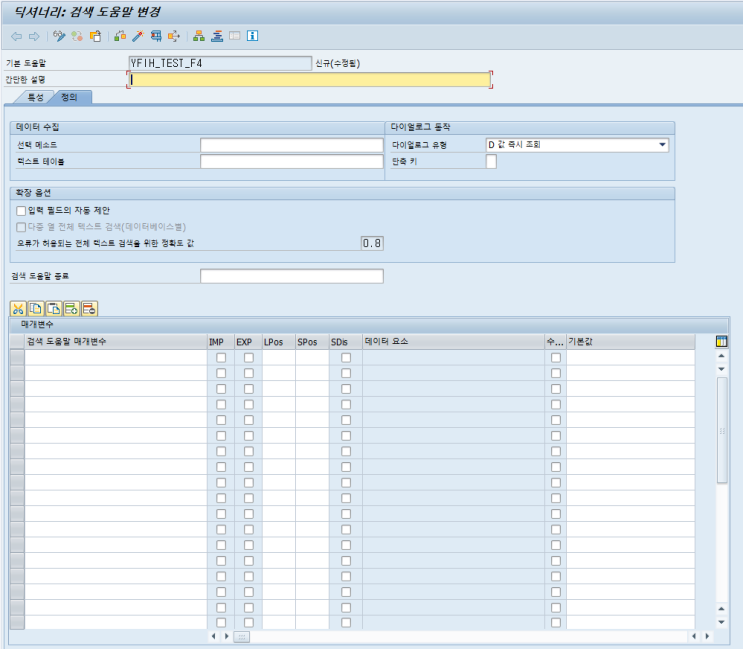Click the Insert Row icon with plus
743x649 pixels.
pos(72,309)
